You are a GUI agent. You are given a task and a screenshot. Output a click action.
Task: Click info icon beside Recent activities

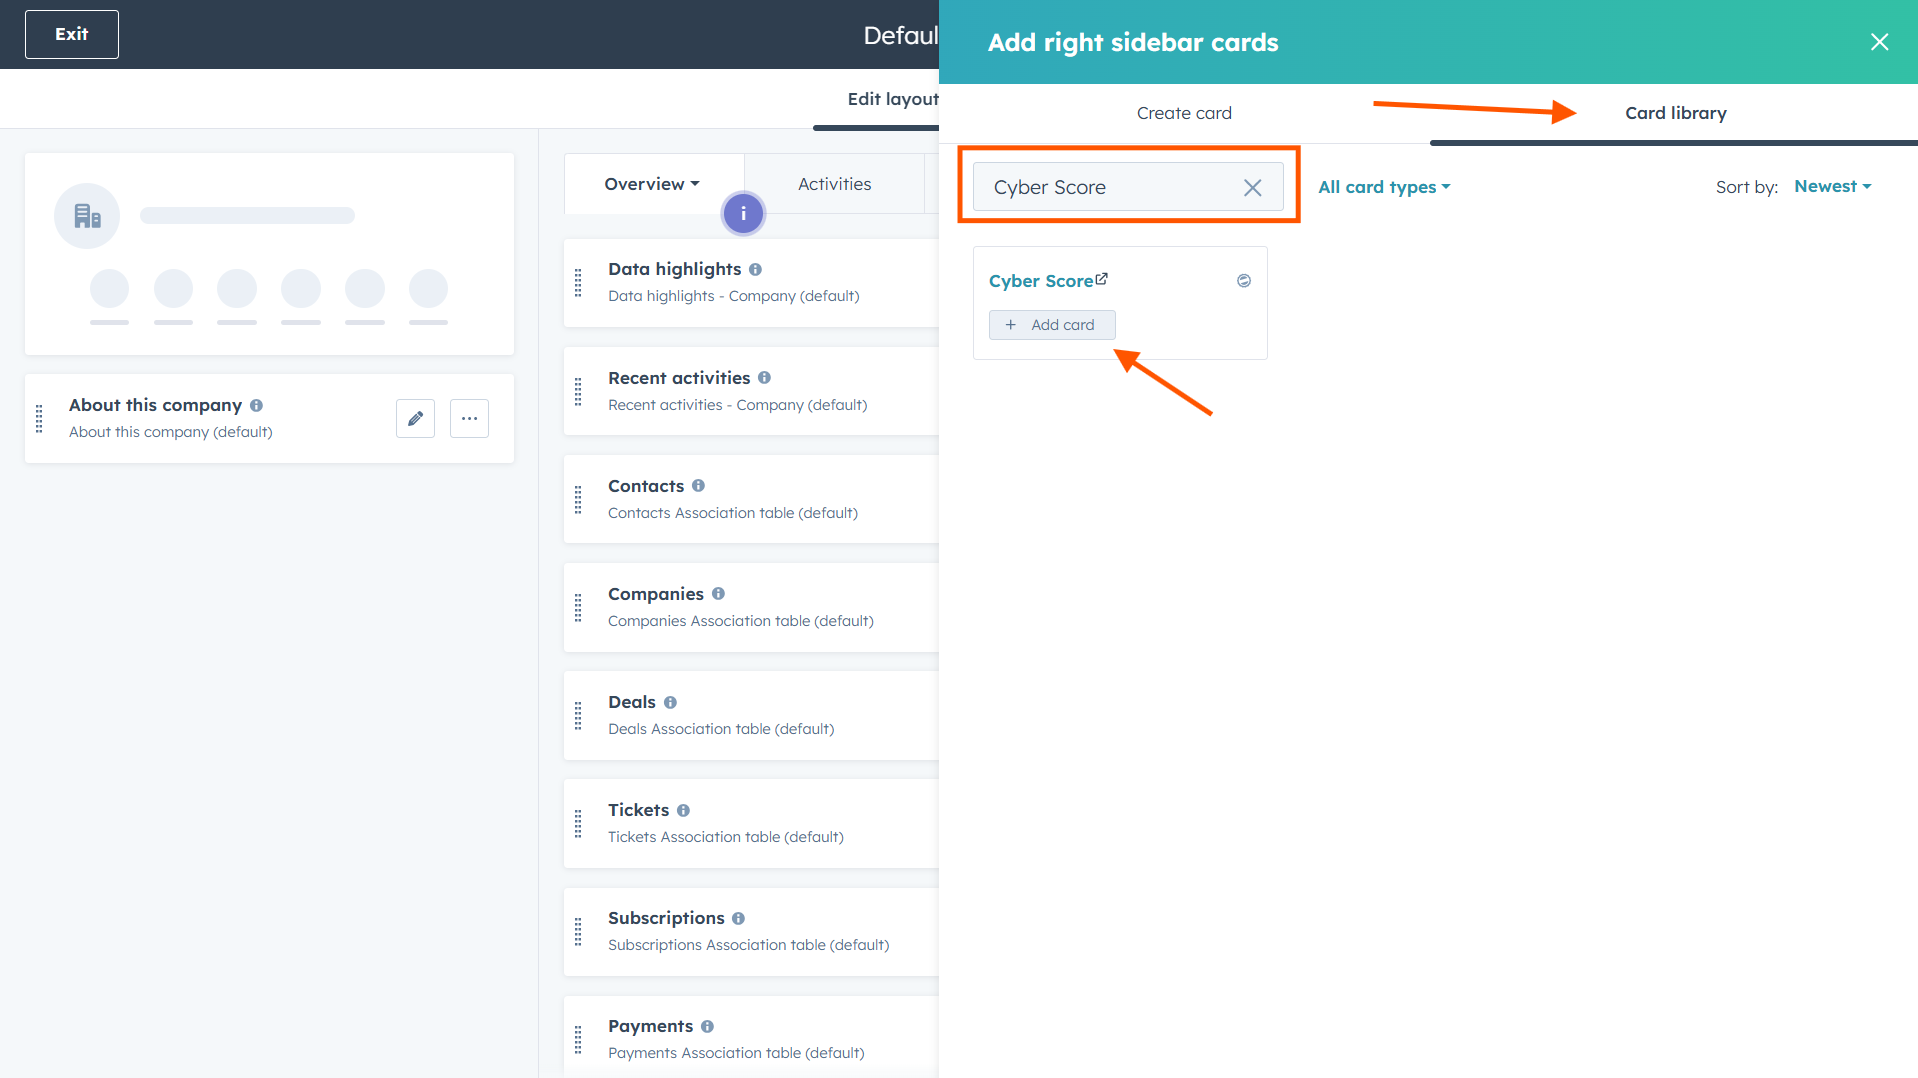click(x=765, y=377)
